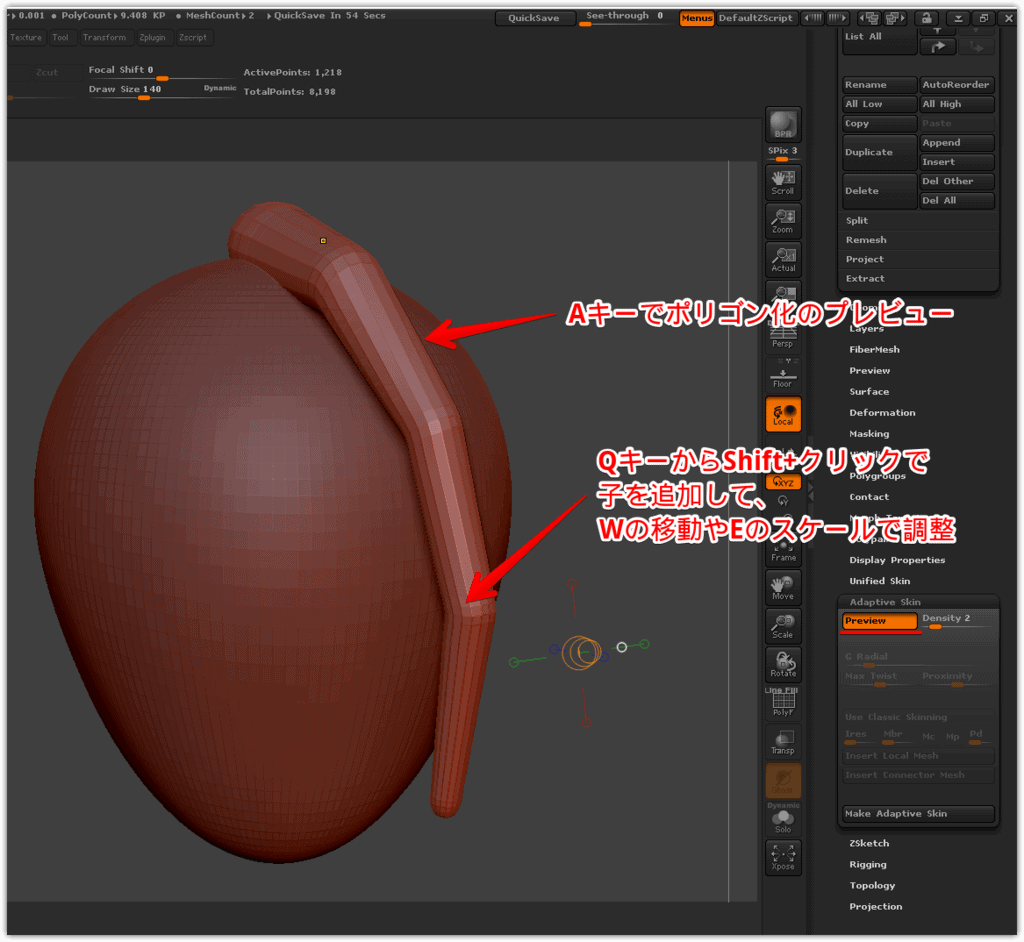Expand the ZSketch section
Screen dimensions: 1024x942
[x=869, y=844]
